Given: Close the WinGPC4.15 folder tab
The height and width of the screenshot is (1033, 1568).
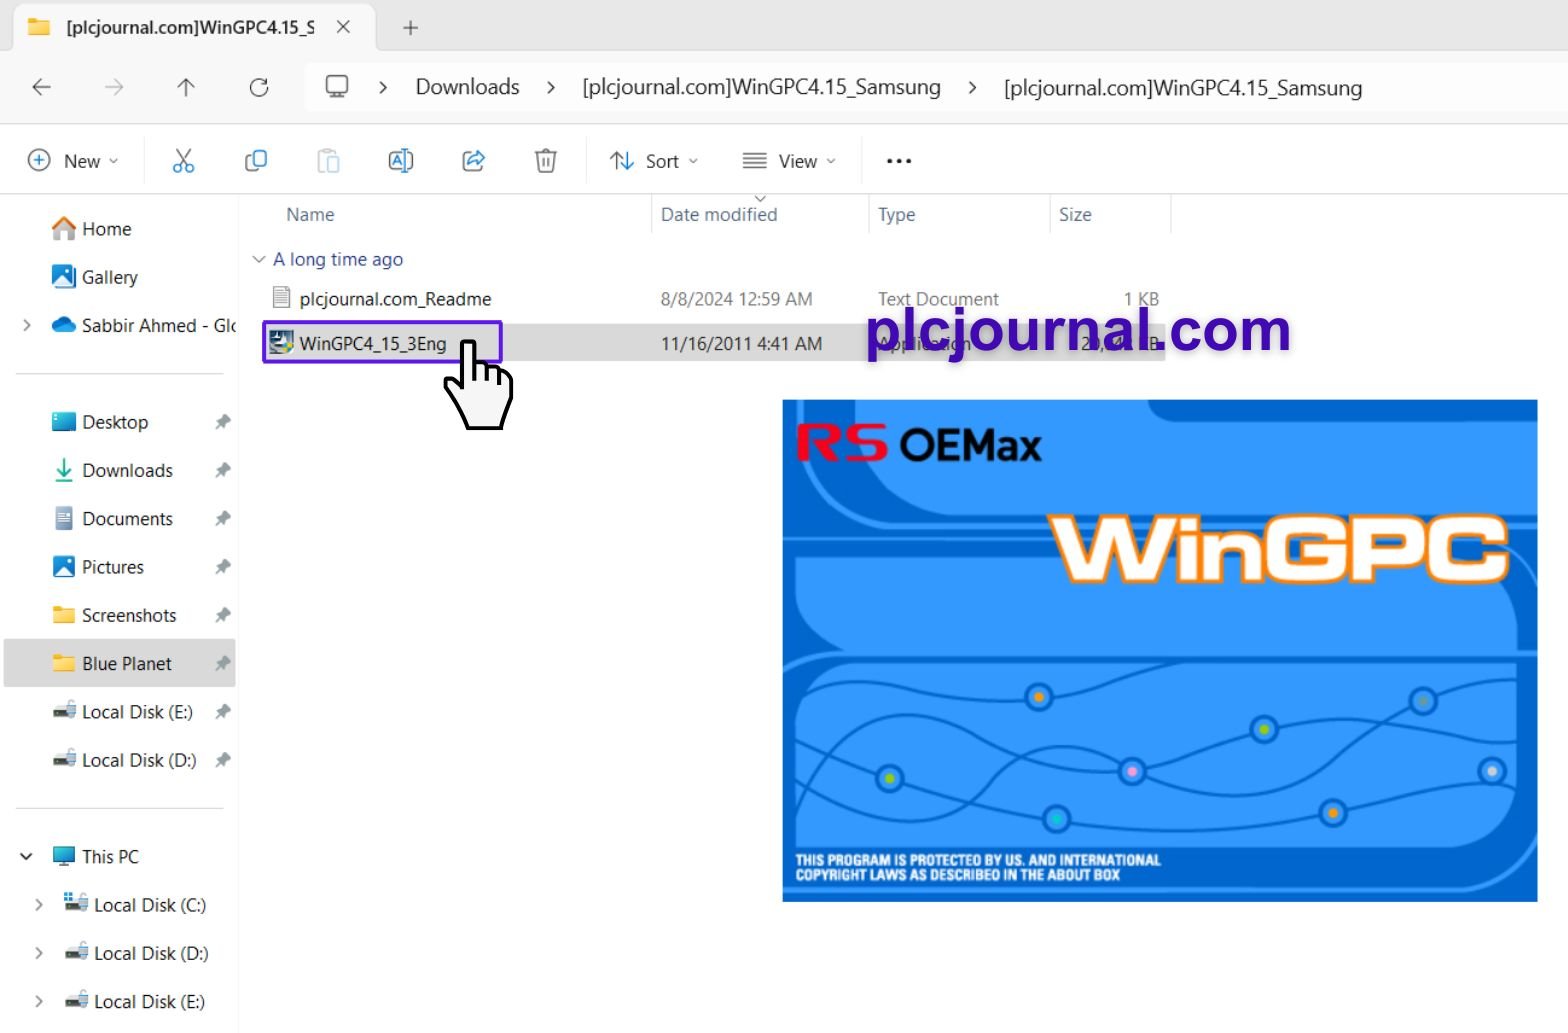Looking at the screenshot, I should 343,27.
